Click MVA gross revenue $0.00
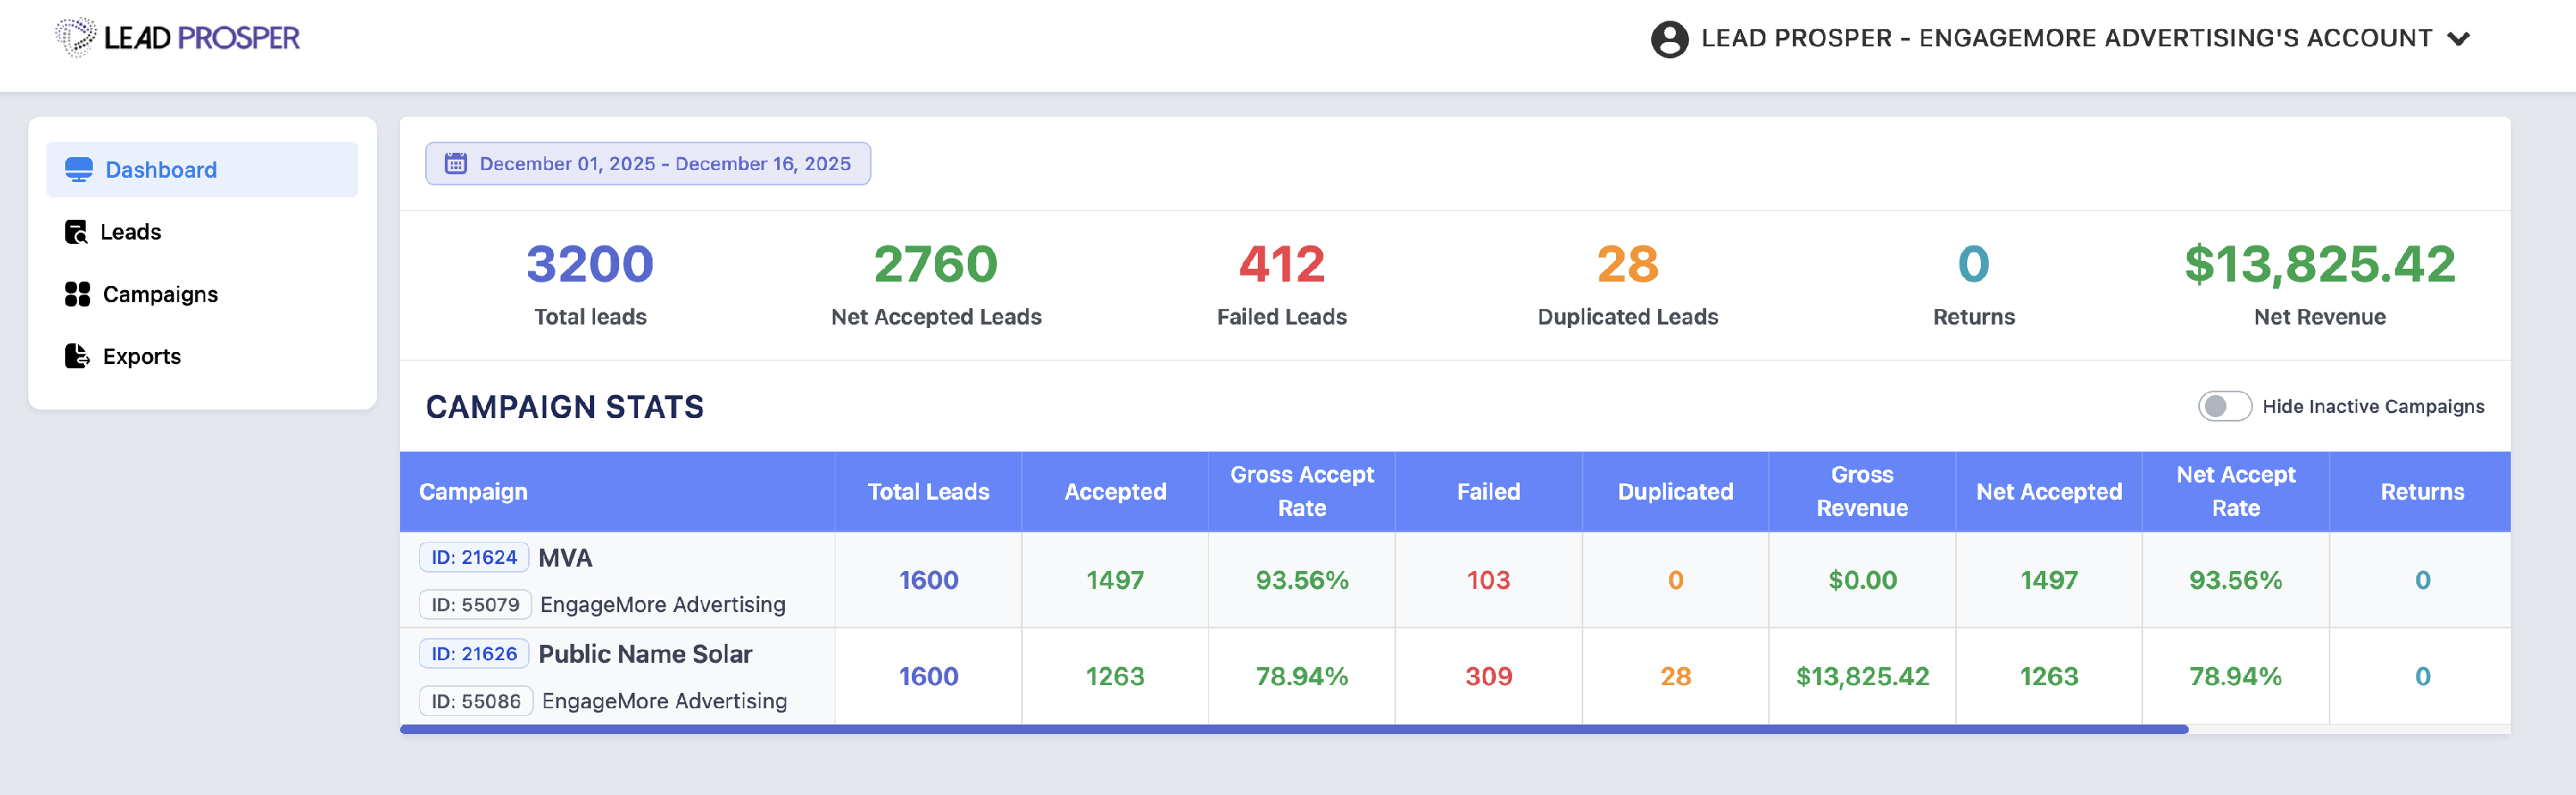The height and width of the screenshot is (795, 2576). tap(1862, 580)
